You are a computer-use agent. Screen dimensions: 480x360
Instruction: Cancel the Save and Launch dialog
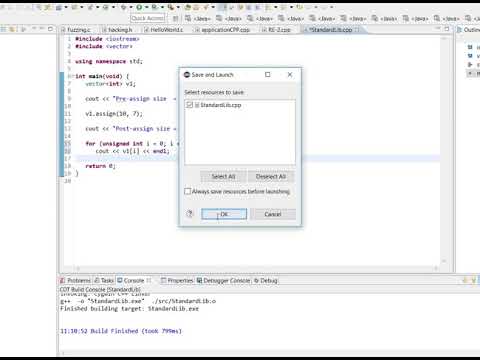click(273, 214)
